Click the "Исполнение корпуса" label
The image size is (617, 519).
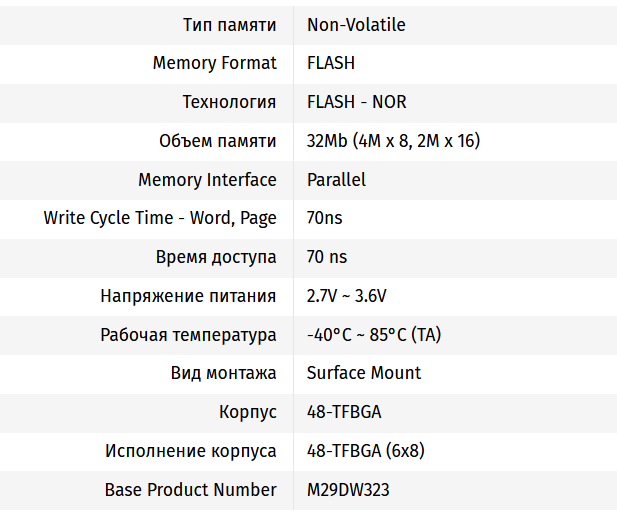pos(190,451)
